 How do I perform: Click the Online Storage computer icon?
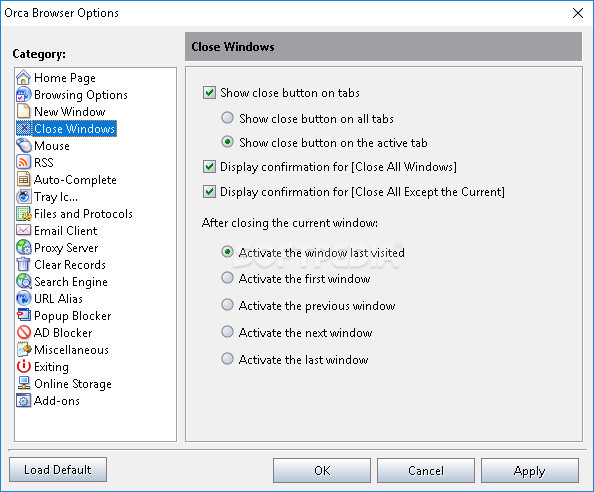pos(23,384)
